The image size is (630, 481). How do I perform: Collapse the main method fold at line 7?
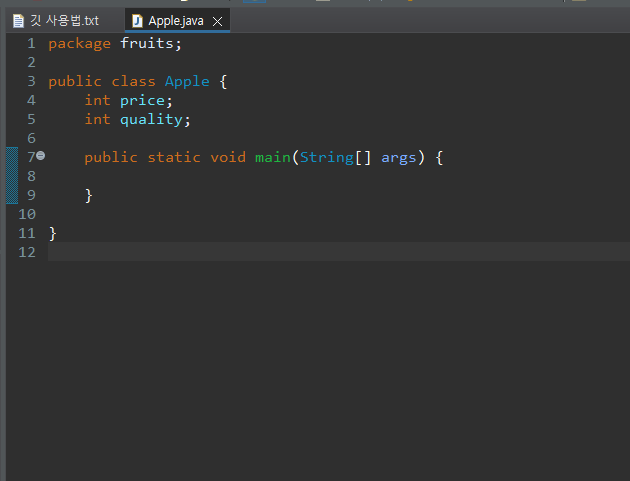tap(41, 156)
